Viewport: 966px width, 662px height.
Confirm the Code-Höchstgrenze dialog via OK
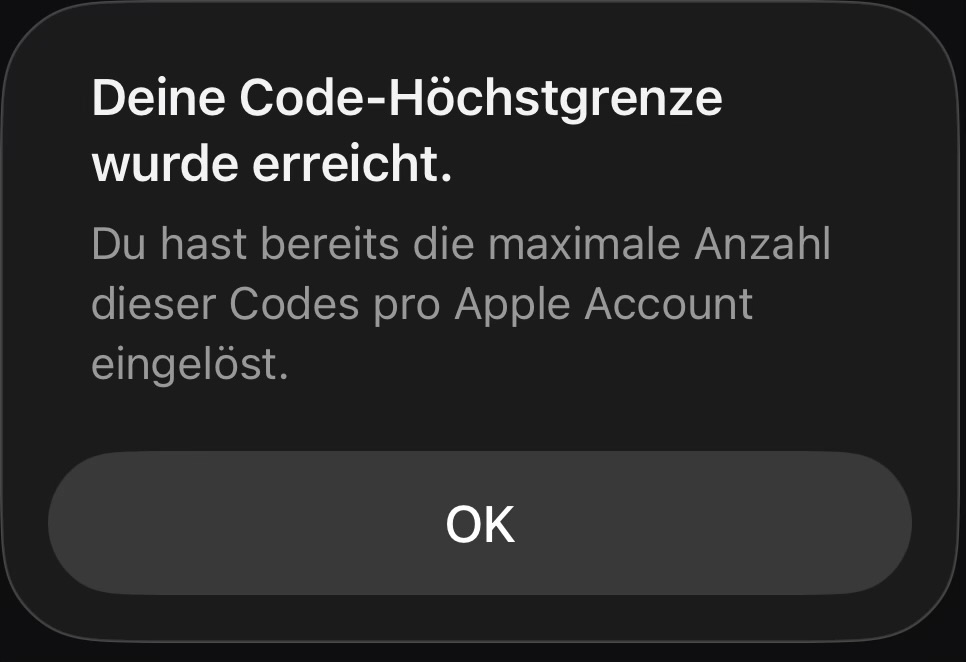[x=480, y=523]
